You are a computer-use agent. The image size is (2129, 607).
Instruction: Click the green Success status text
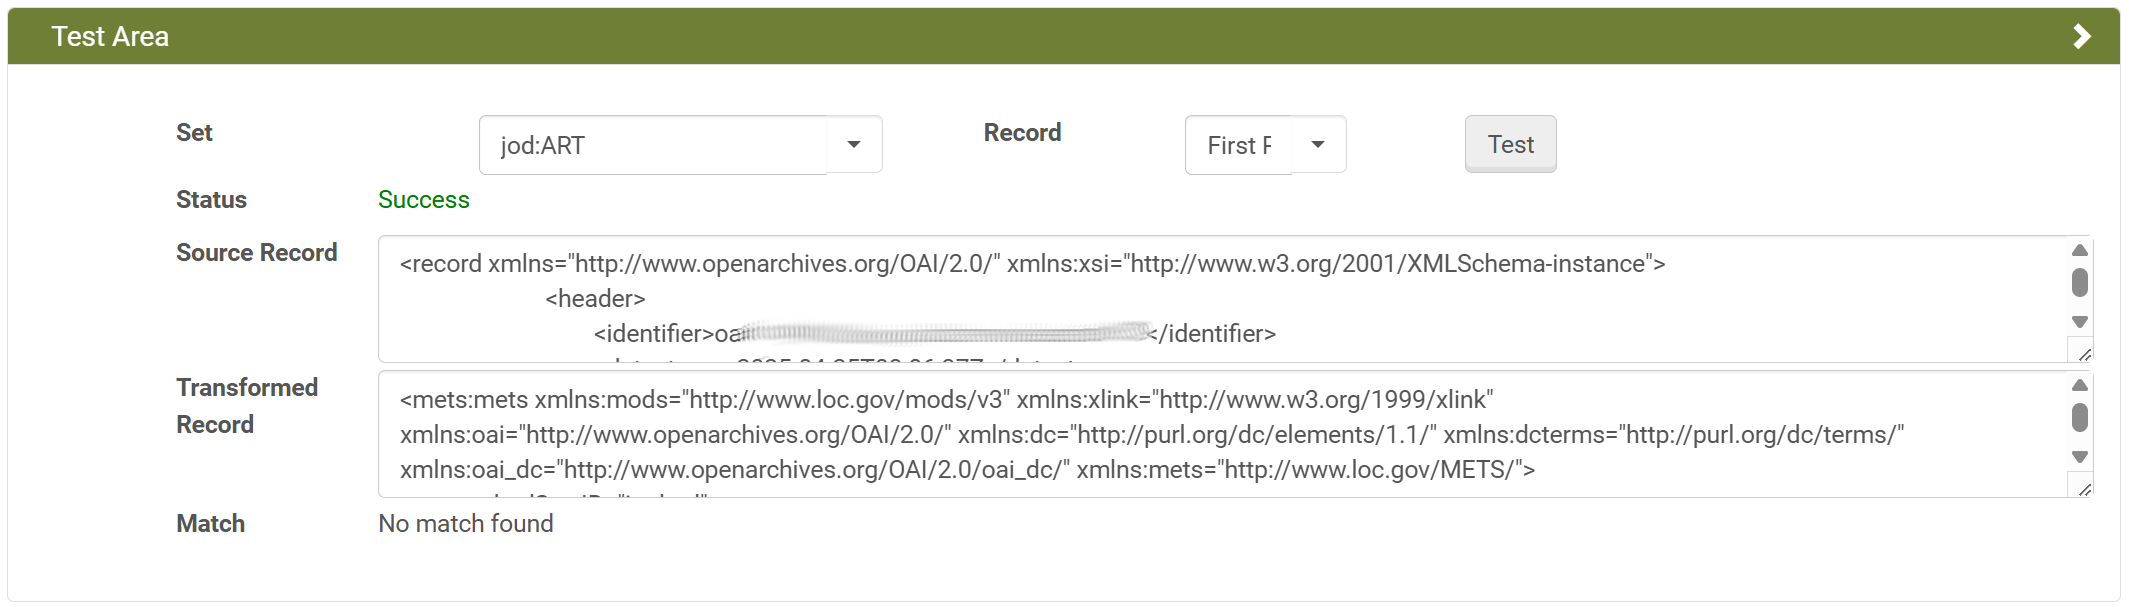(x=424, y=200)
